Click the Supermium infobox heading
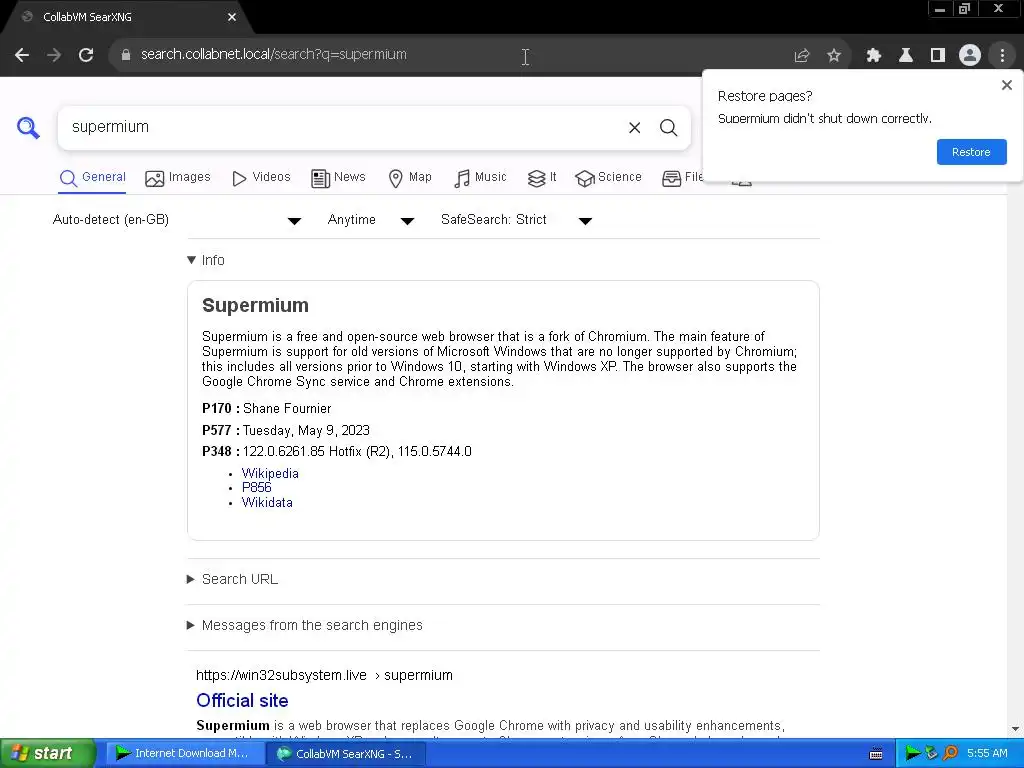 [255, 305]
